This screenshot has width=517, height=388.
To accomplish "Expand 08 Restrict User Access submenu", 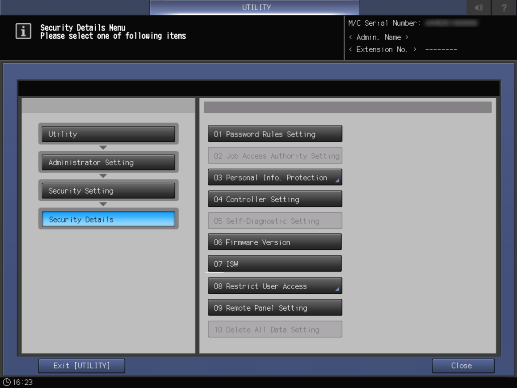I will click(x=275, y=286).
